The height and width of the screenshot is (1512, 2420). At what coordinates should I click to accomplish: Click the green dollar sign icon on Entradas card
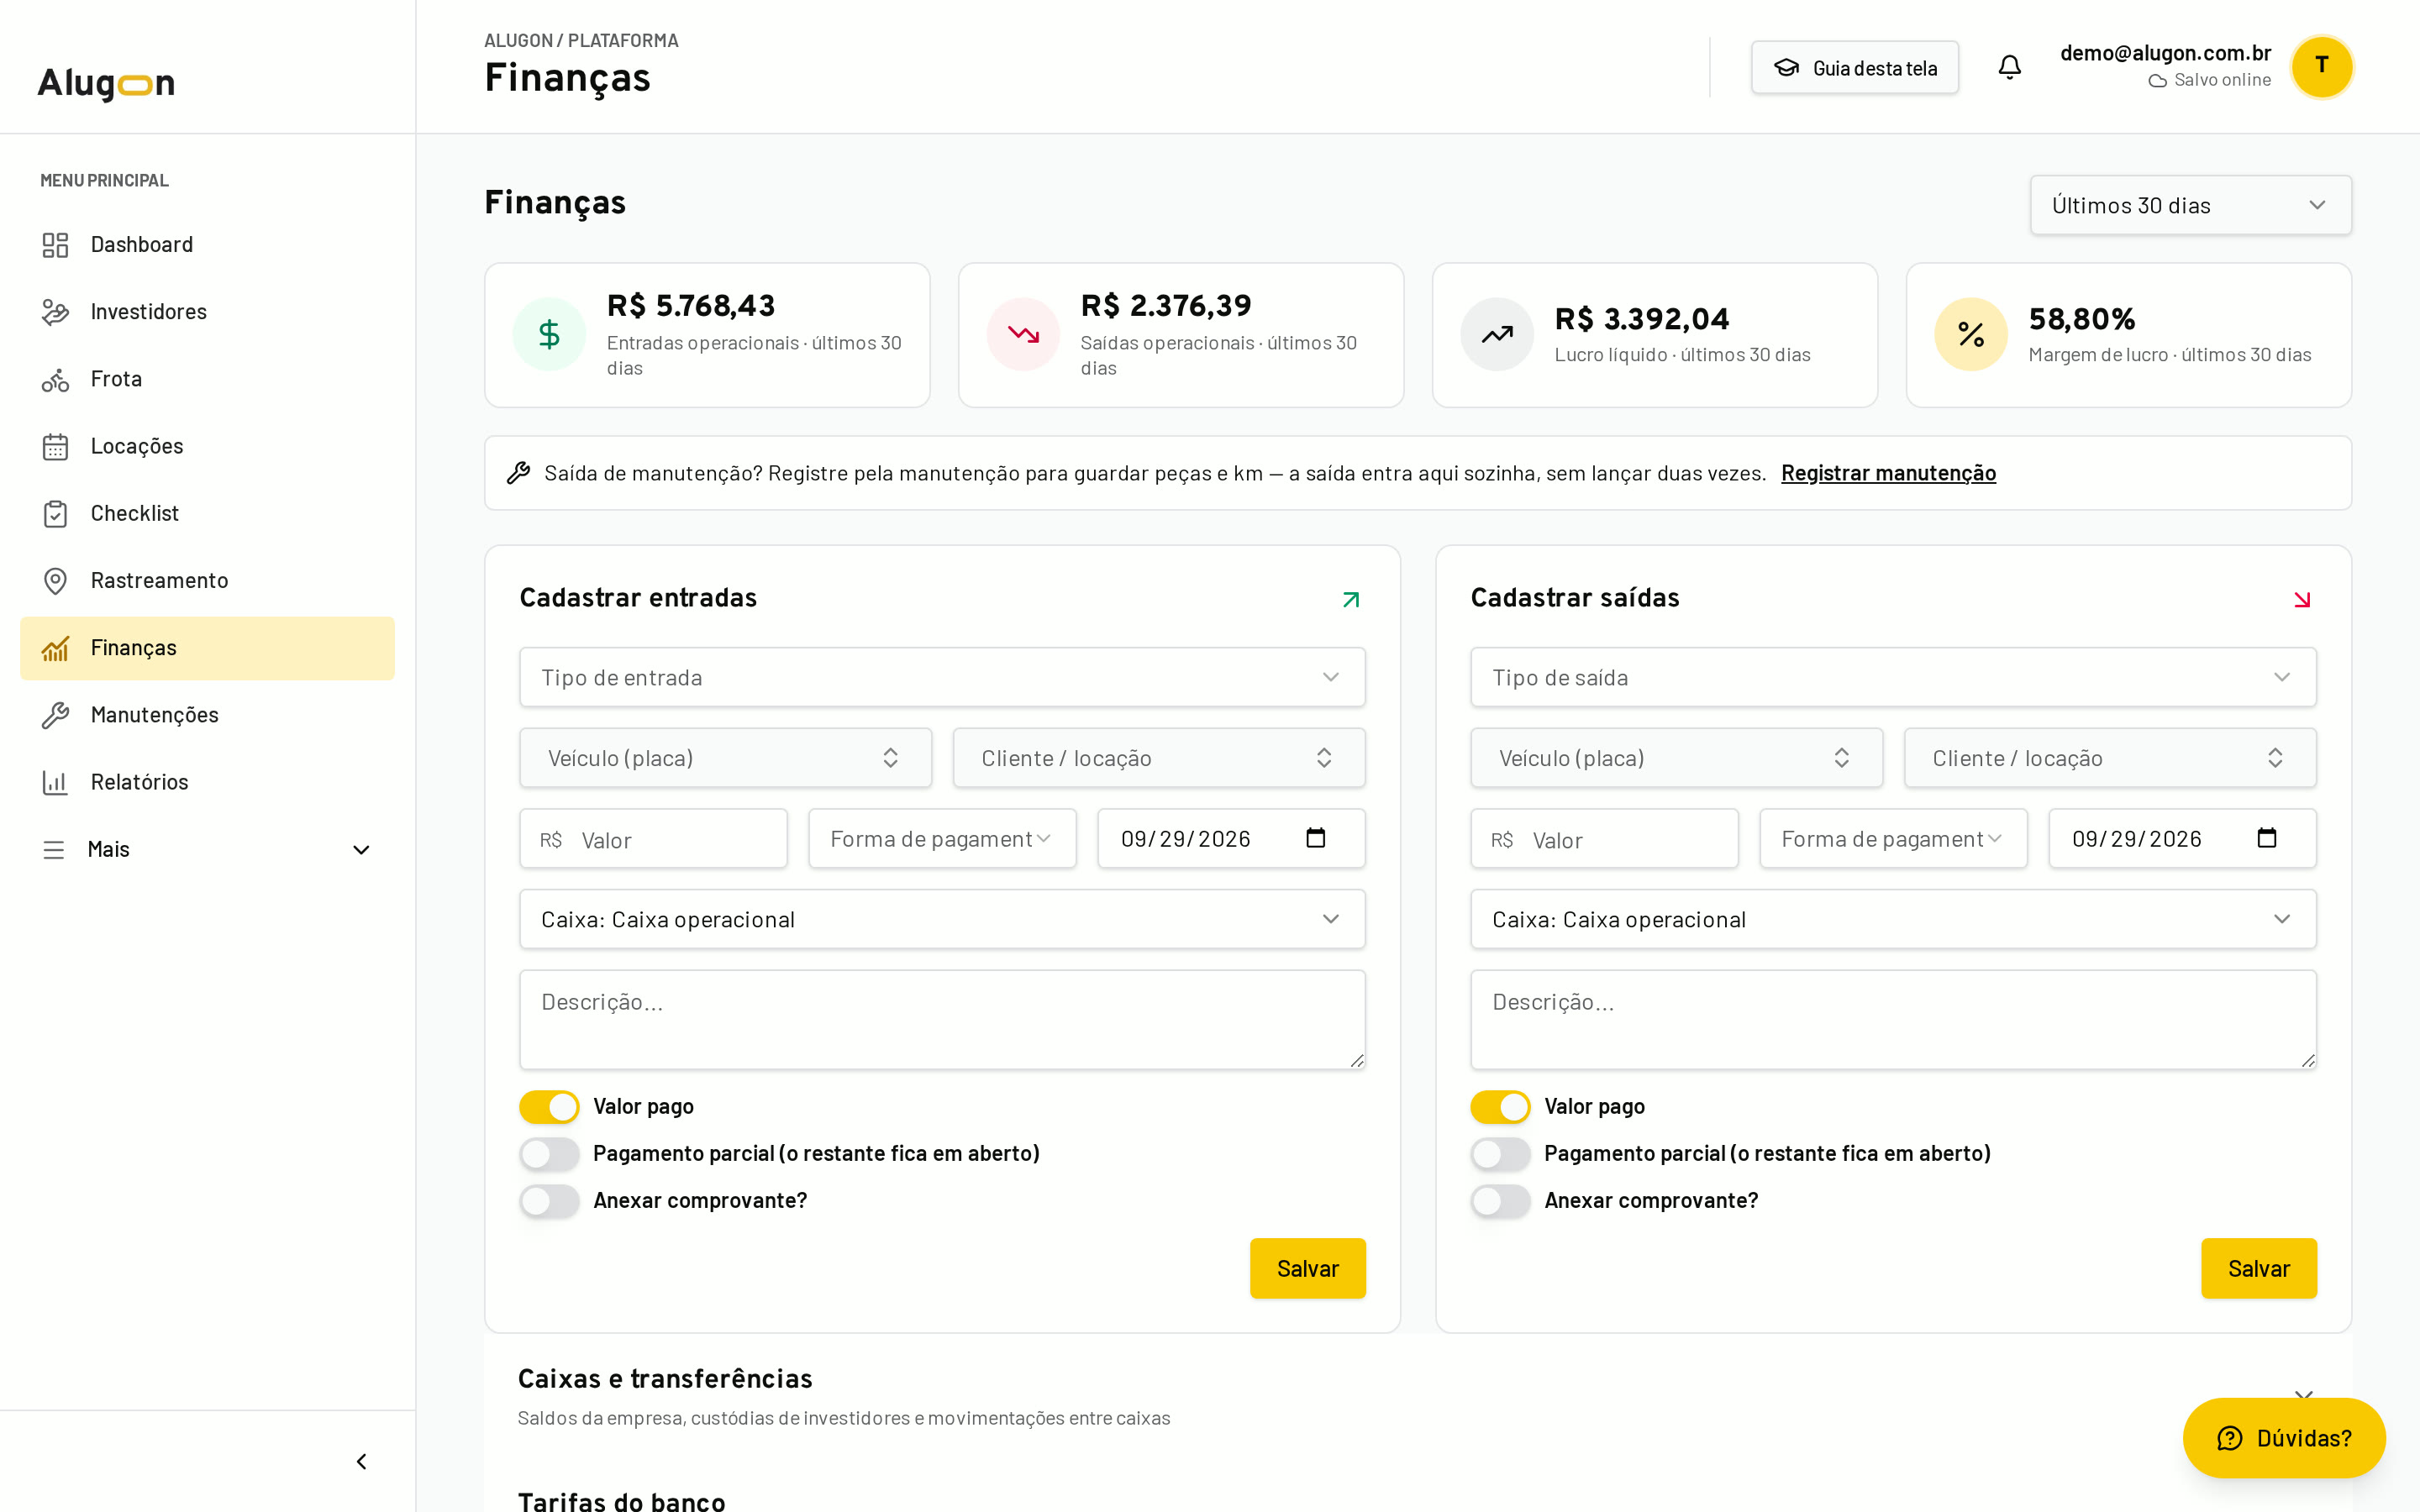click(549, 334)
